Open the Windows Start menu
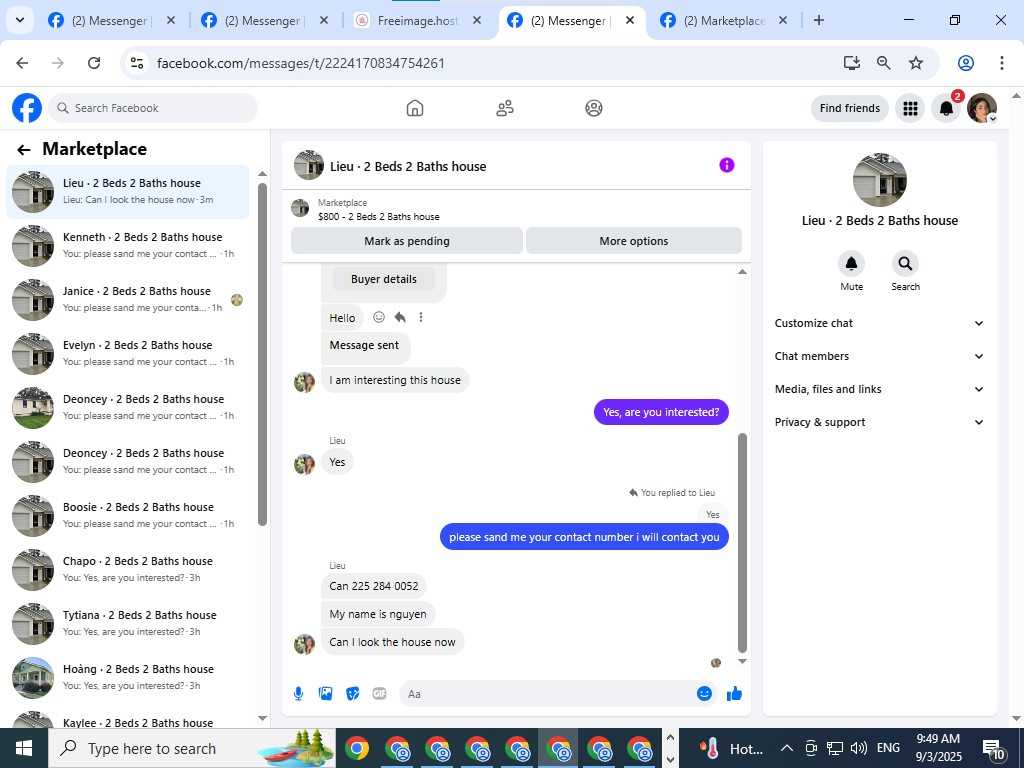This screenshot has height=768, width=1024. (x=24, y=748)
